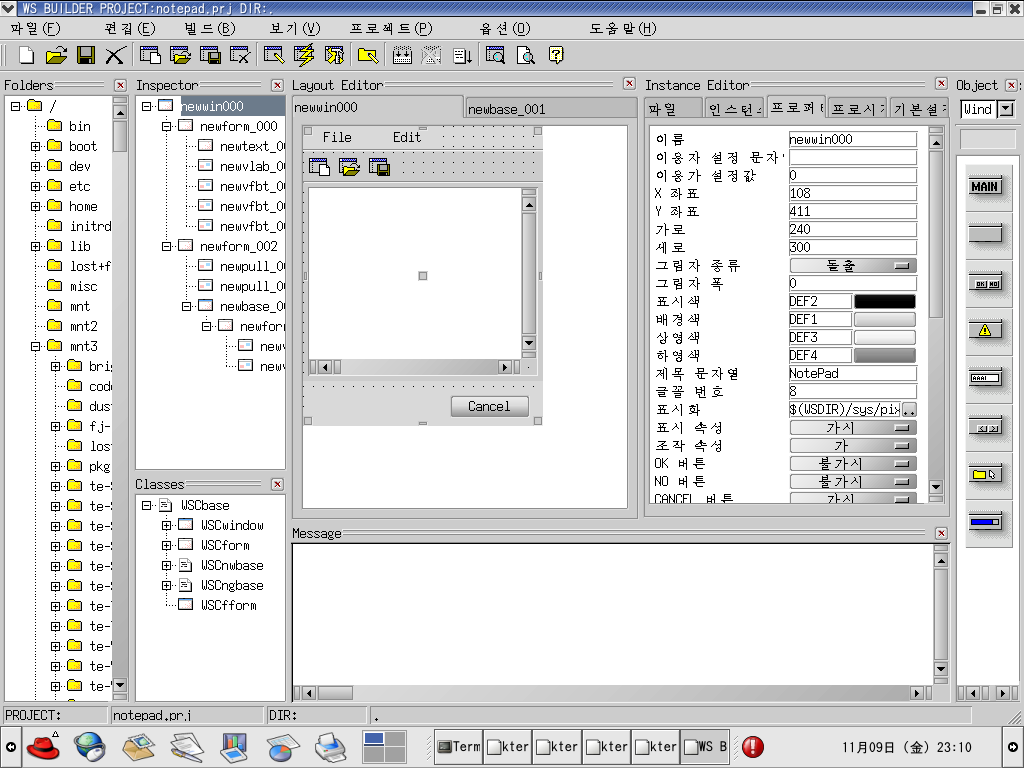Click the X close project toolbar icon
Image resolution: width=1024 pixels, height=768 pixels.
(115, 56)
